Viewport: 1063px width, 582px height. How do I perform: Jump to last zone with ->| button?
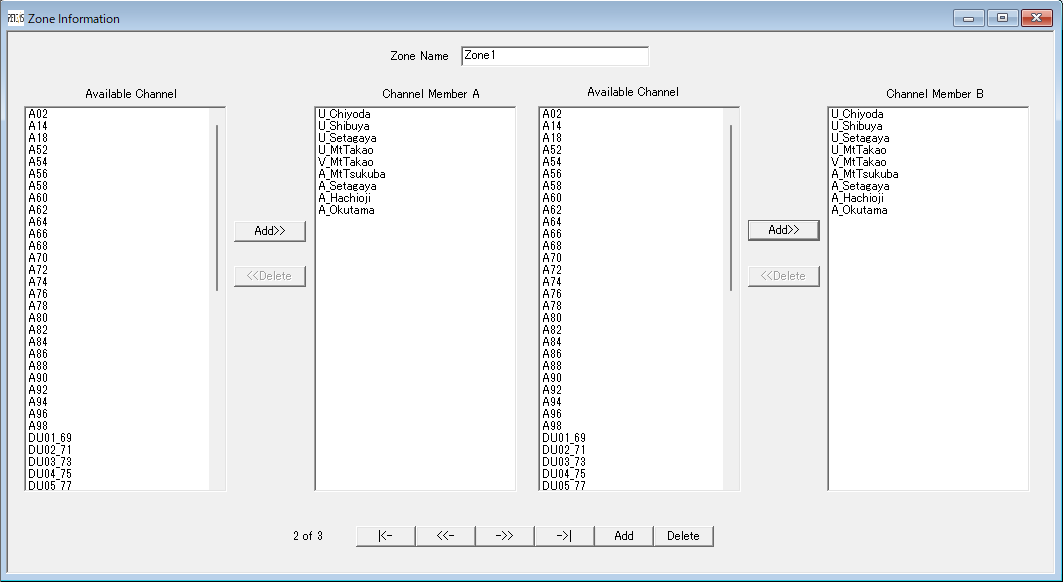(x=564, y=536)
